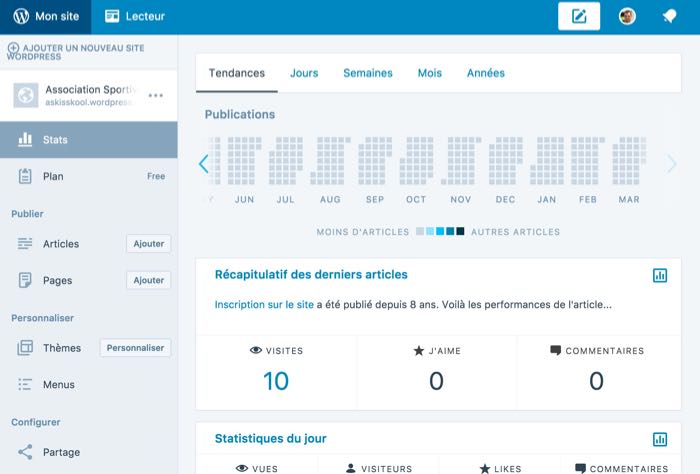
Task: Click the darkest legend color square
Action: 460,232
